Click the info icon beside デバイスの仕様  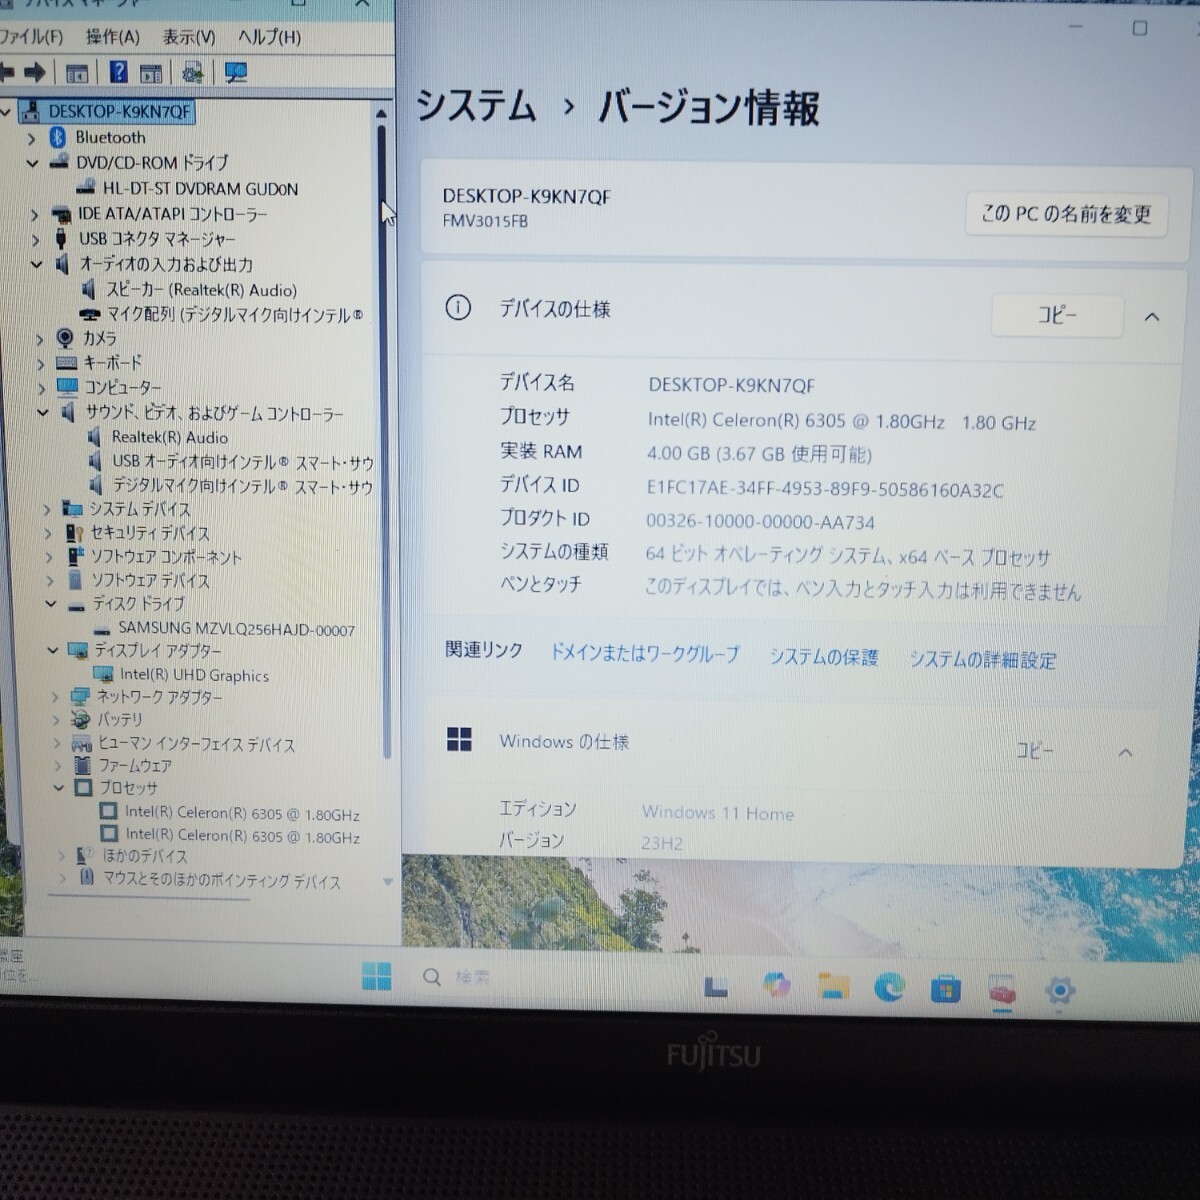457,307
